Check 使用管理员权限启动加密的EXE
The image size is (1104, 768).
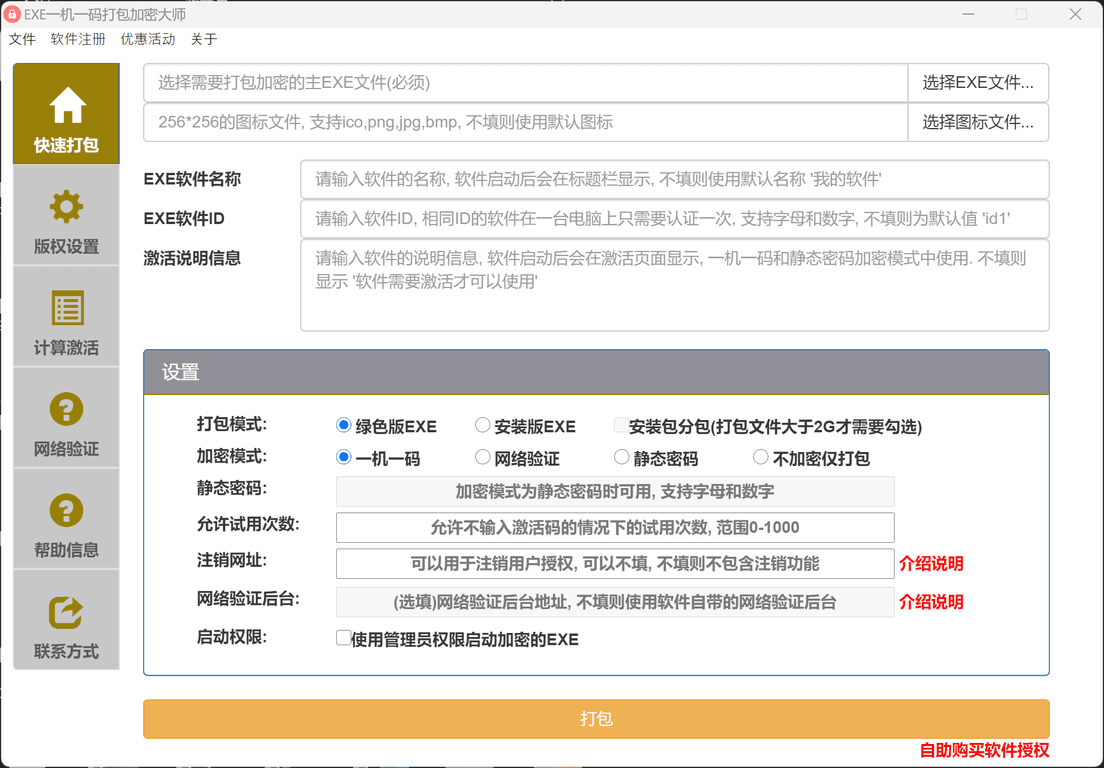(344, 638)
